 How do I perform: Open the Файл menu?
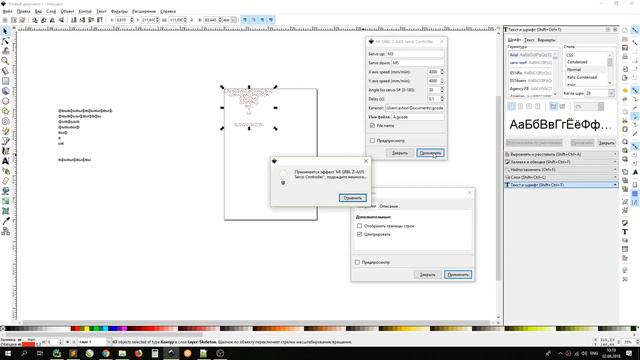[x=7, y=11]
